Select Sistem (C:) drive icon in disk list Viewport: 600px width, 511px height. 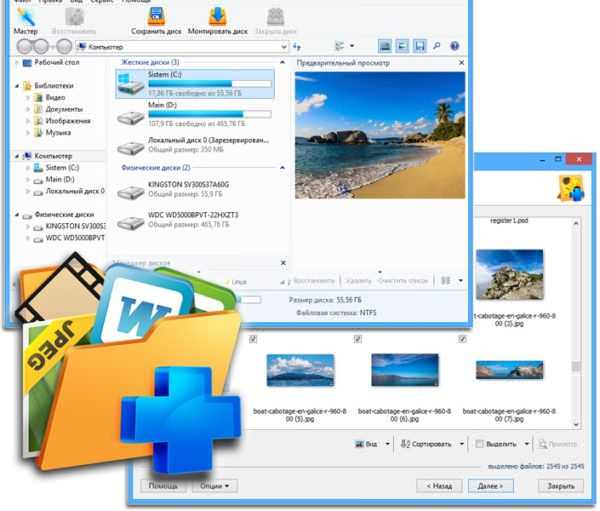coord(130,84)
